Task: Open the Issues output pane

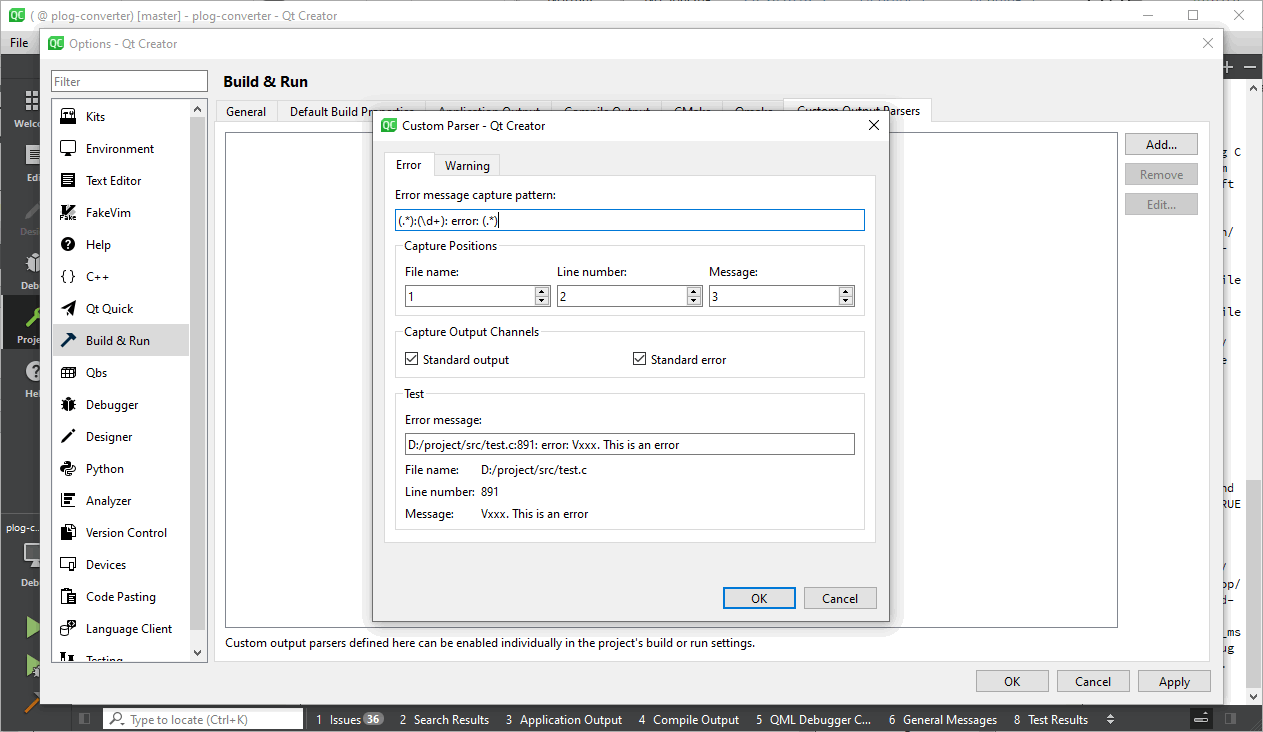Action: [349, 719]
